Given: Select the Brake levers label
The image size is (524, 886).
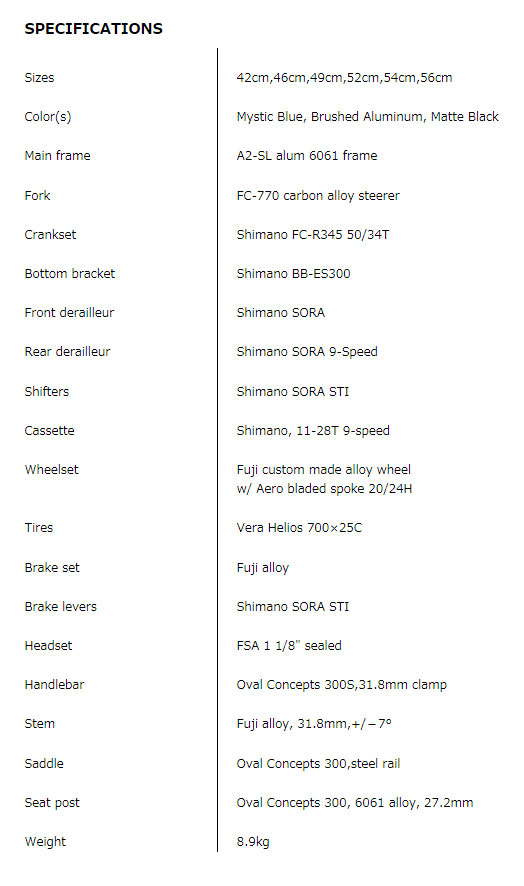Looking at the screenshot, I should click(60, 606).
